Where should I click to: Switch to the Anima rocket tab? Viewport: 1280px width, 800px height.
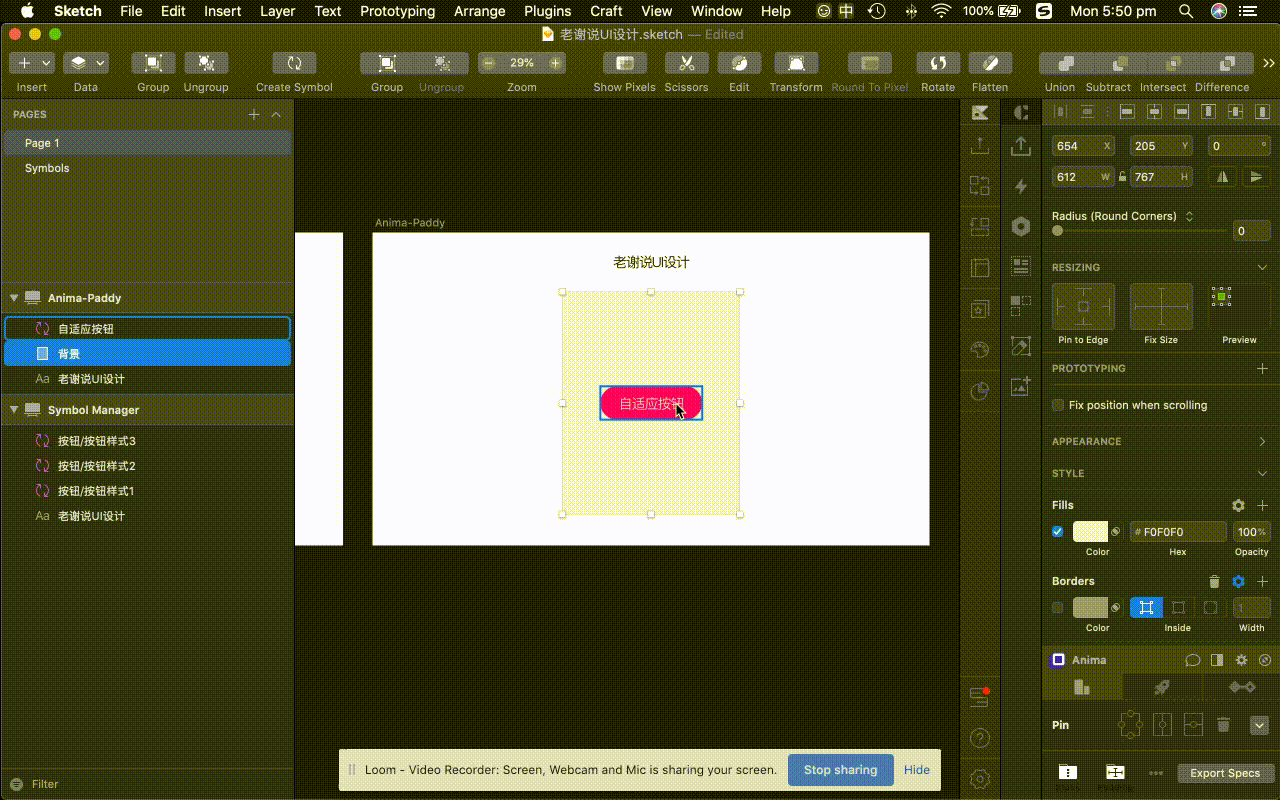click(x=1162, y=687)
